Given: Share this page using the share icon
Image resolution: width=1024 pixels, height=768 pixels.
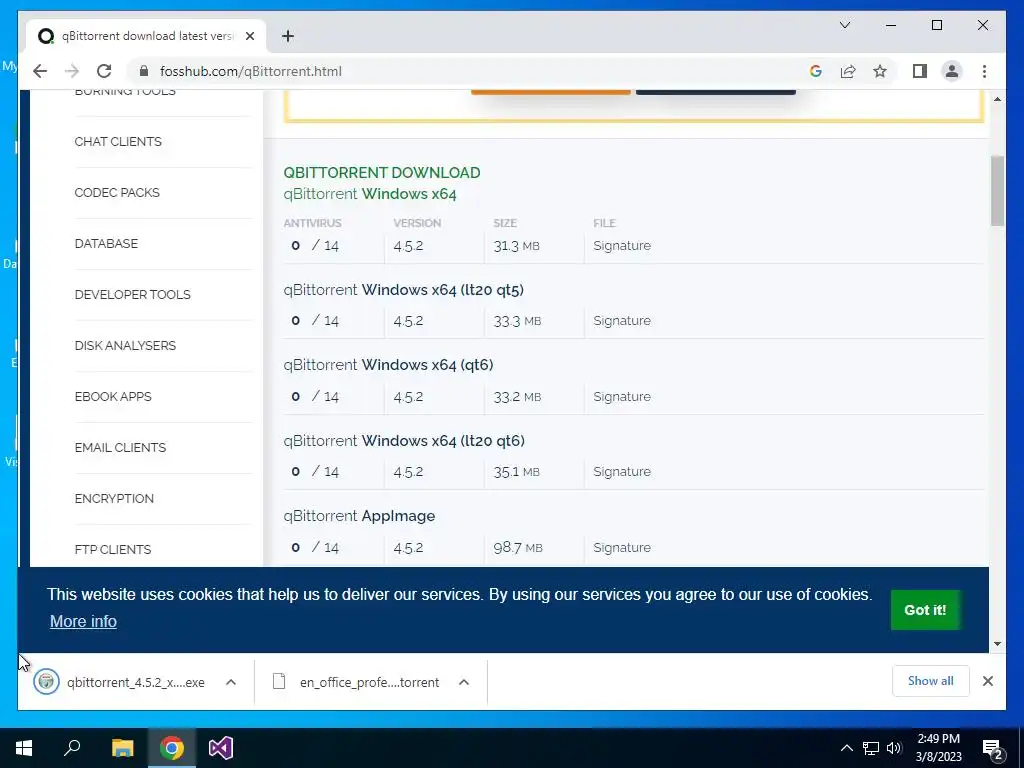Looking at the screenshot, I should (x=848, y=71).
